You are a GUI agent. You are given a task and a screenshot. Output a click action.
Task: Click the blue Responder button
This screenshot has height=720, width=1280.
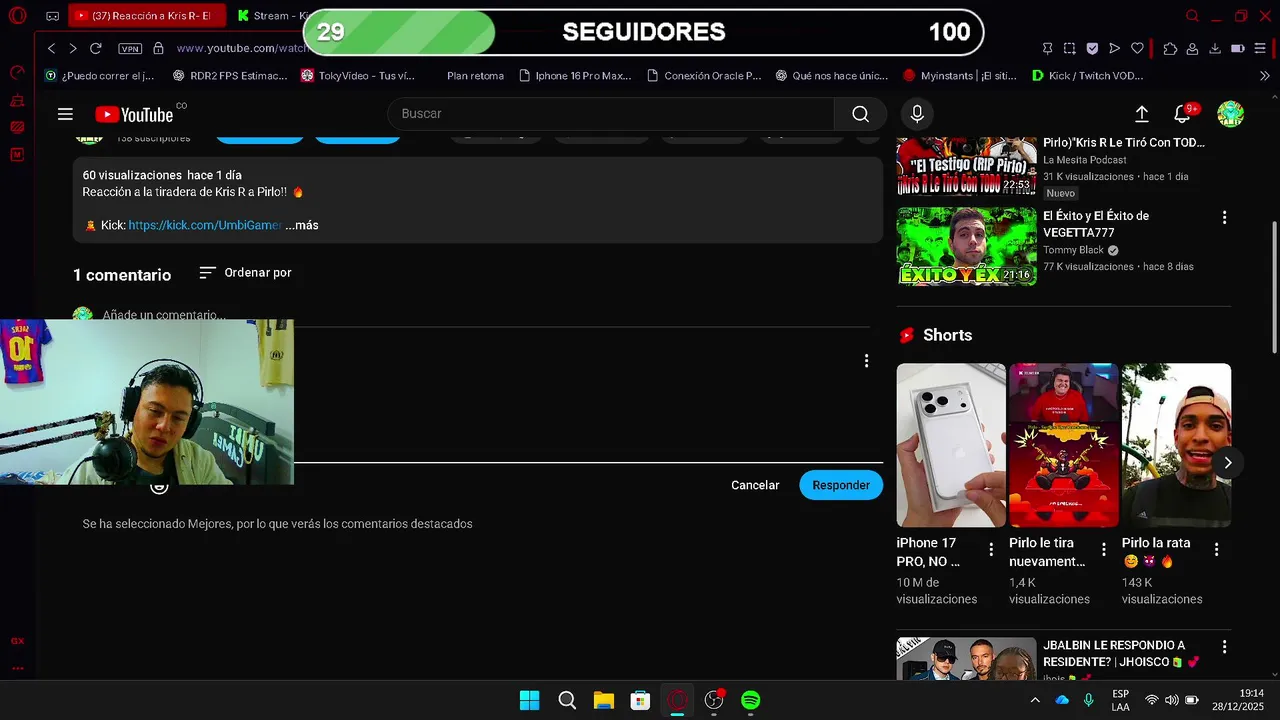tap(841, 485)
